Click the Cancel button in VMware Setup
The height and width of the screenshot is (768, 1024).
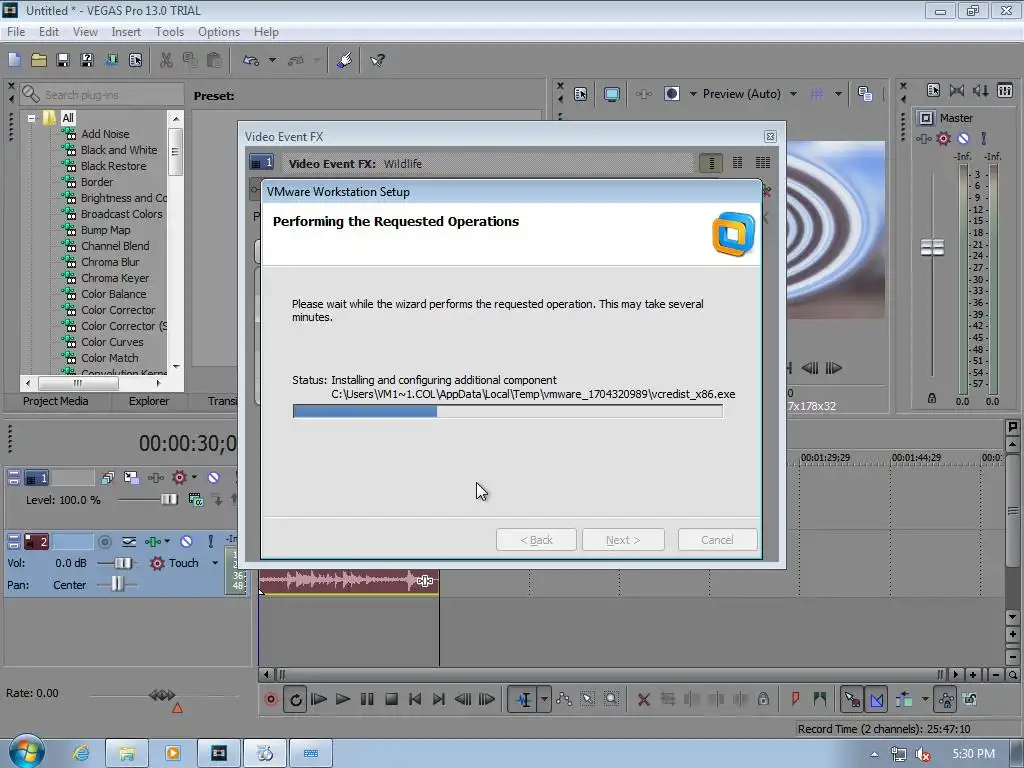tap(717, 540)
